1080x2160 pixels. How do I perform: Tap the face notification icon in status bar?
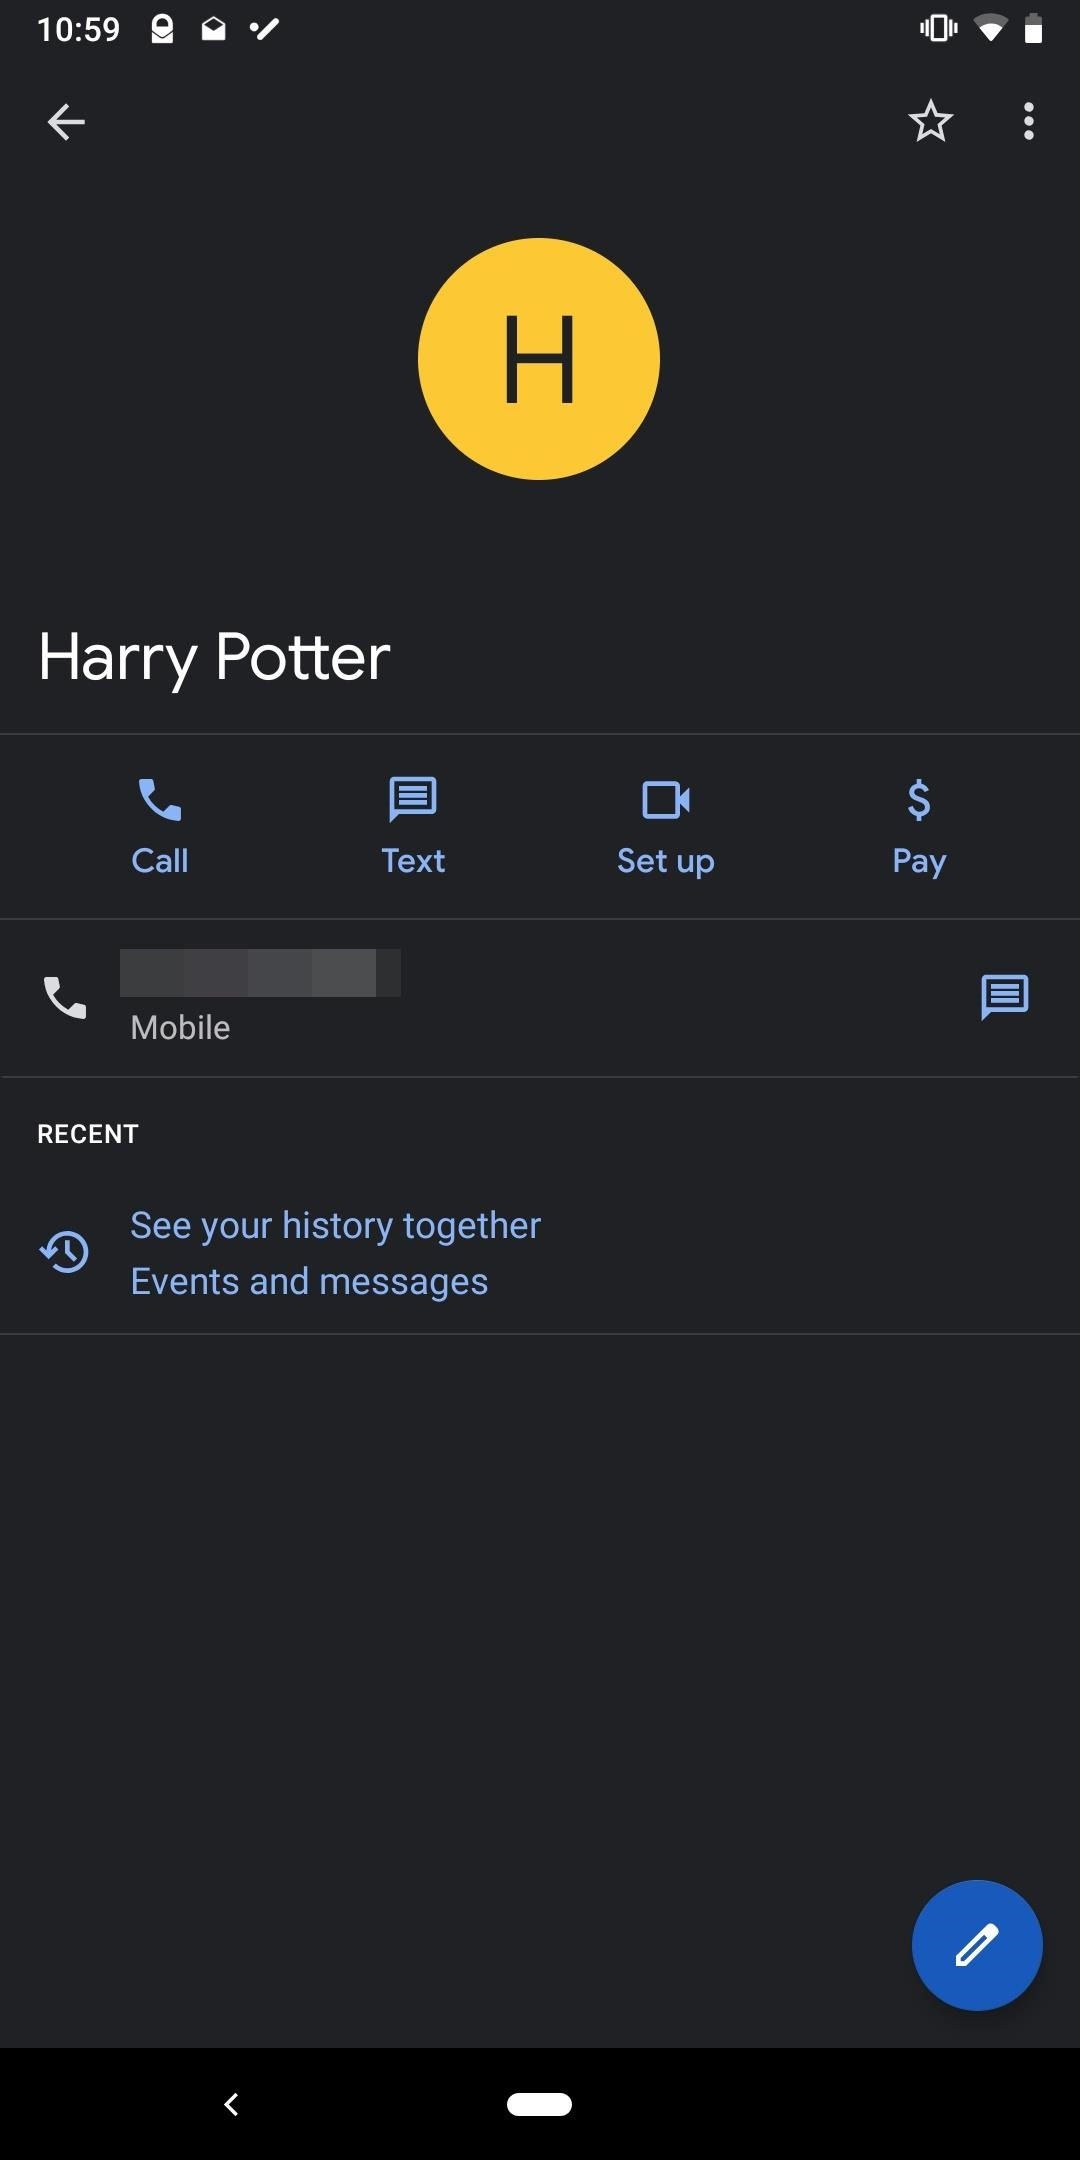coord(162,29)
